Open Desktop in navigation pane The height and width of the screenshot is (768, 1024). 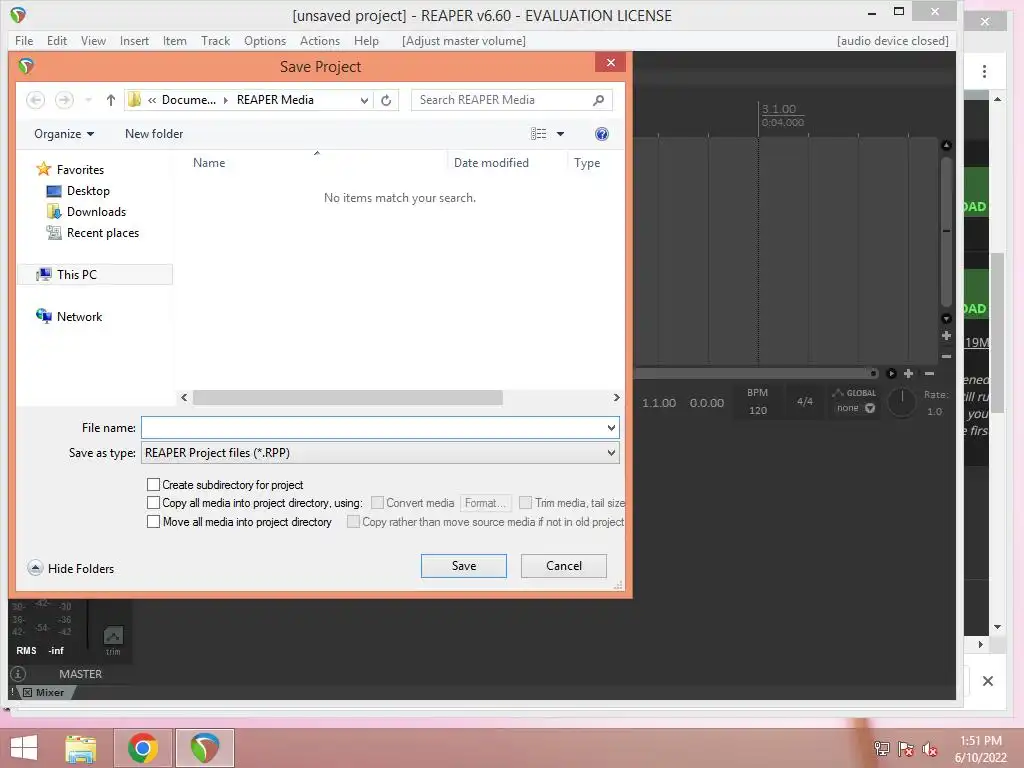pyautogui.click(x=88, y=191)
